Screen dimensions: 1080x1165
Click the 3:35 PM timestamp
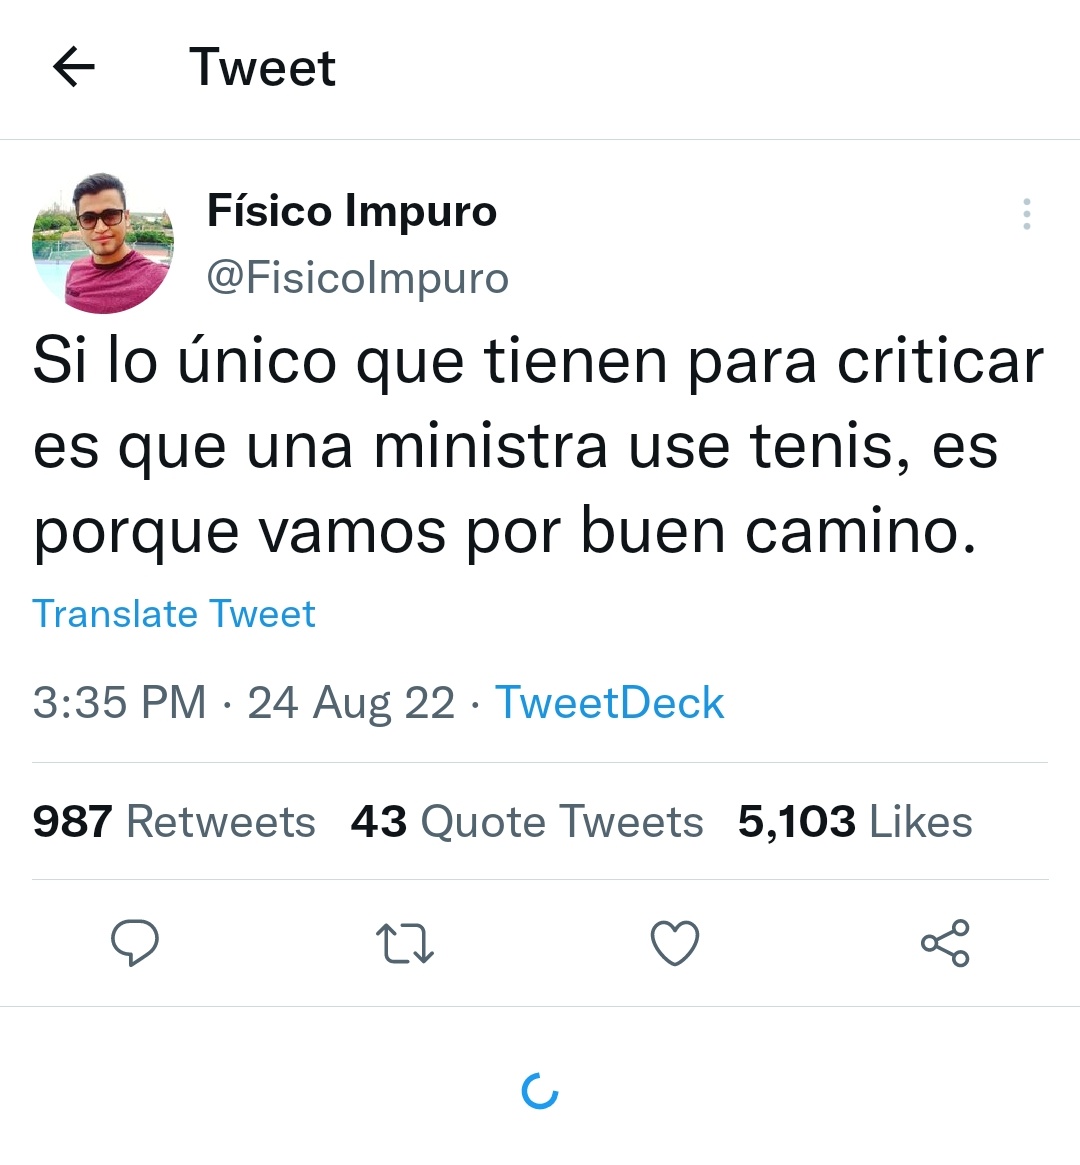coord(119,702)
